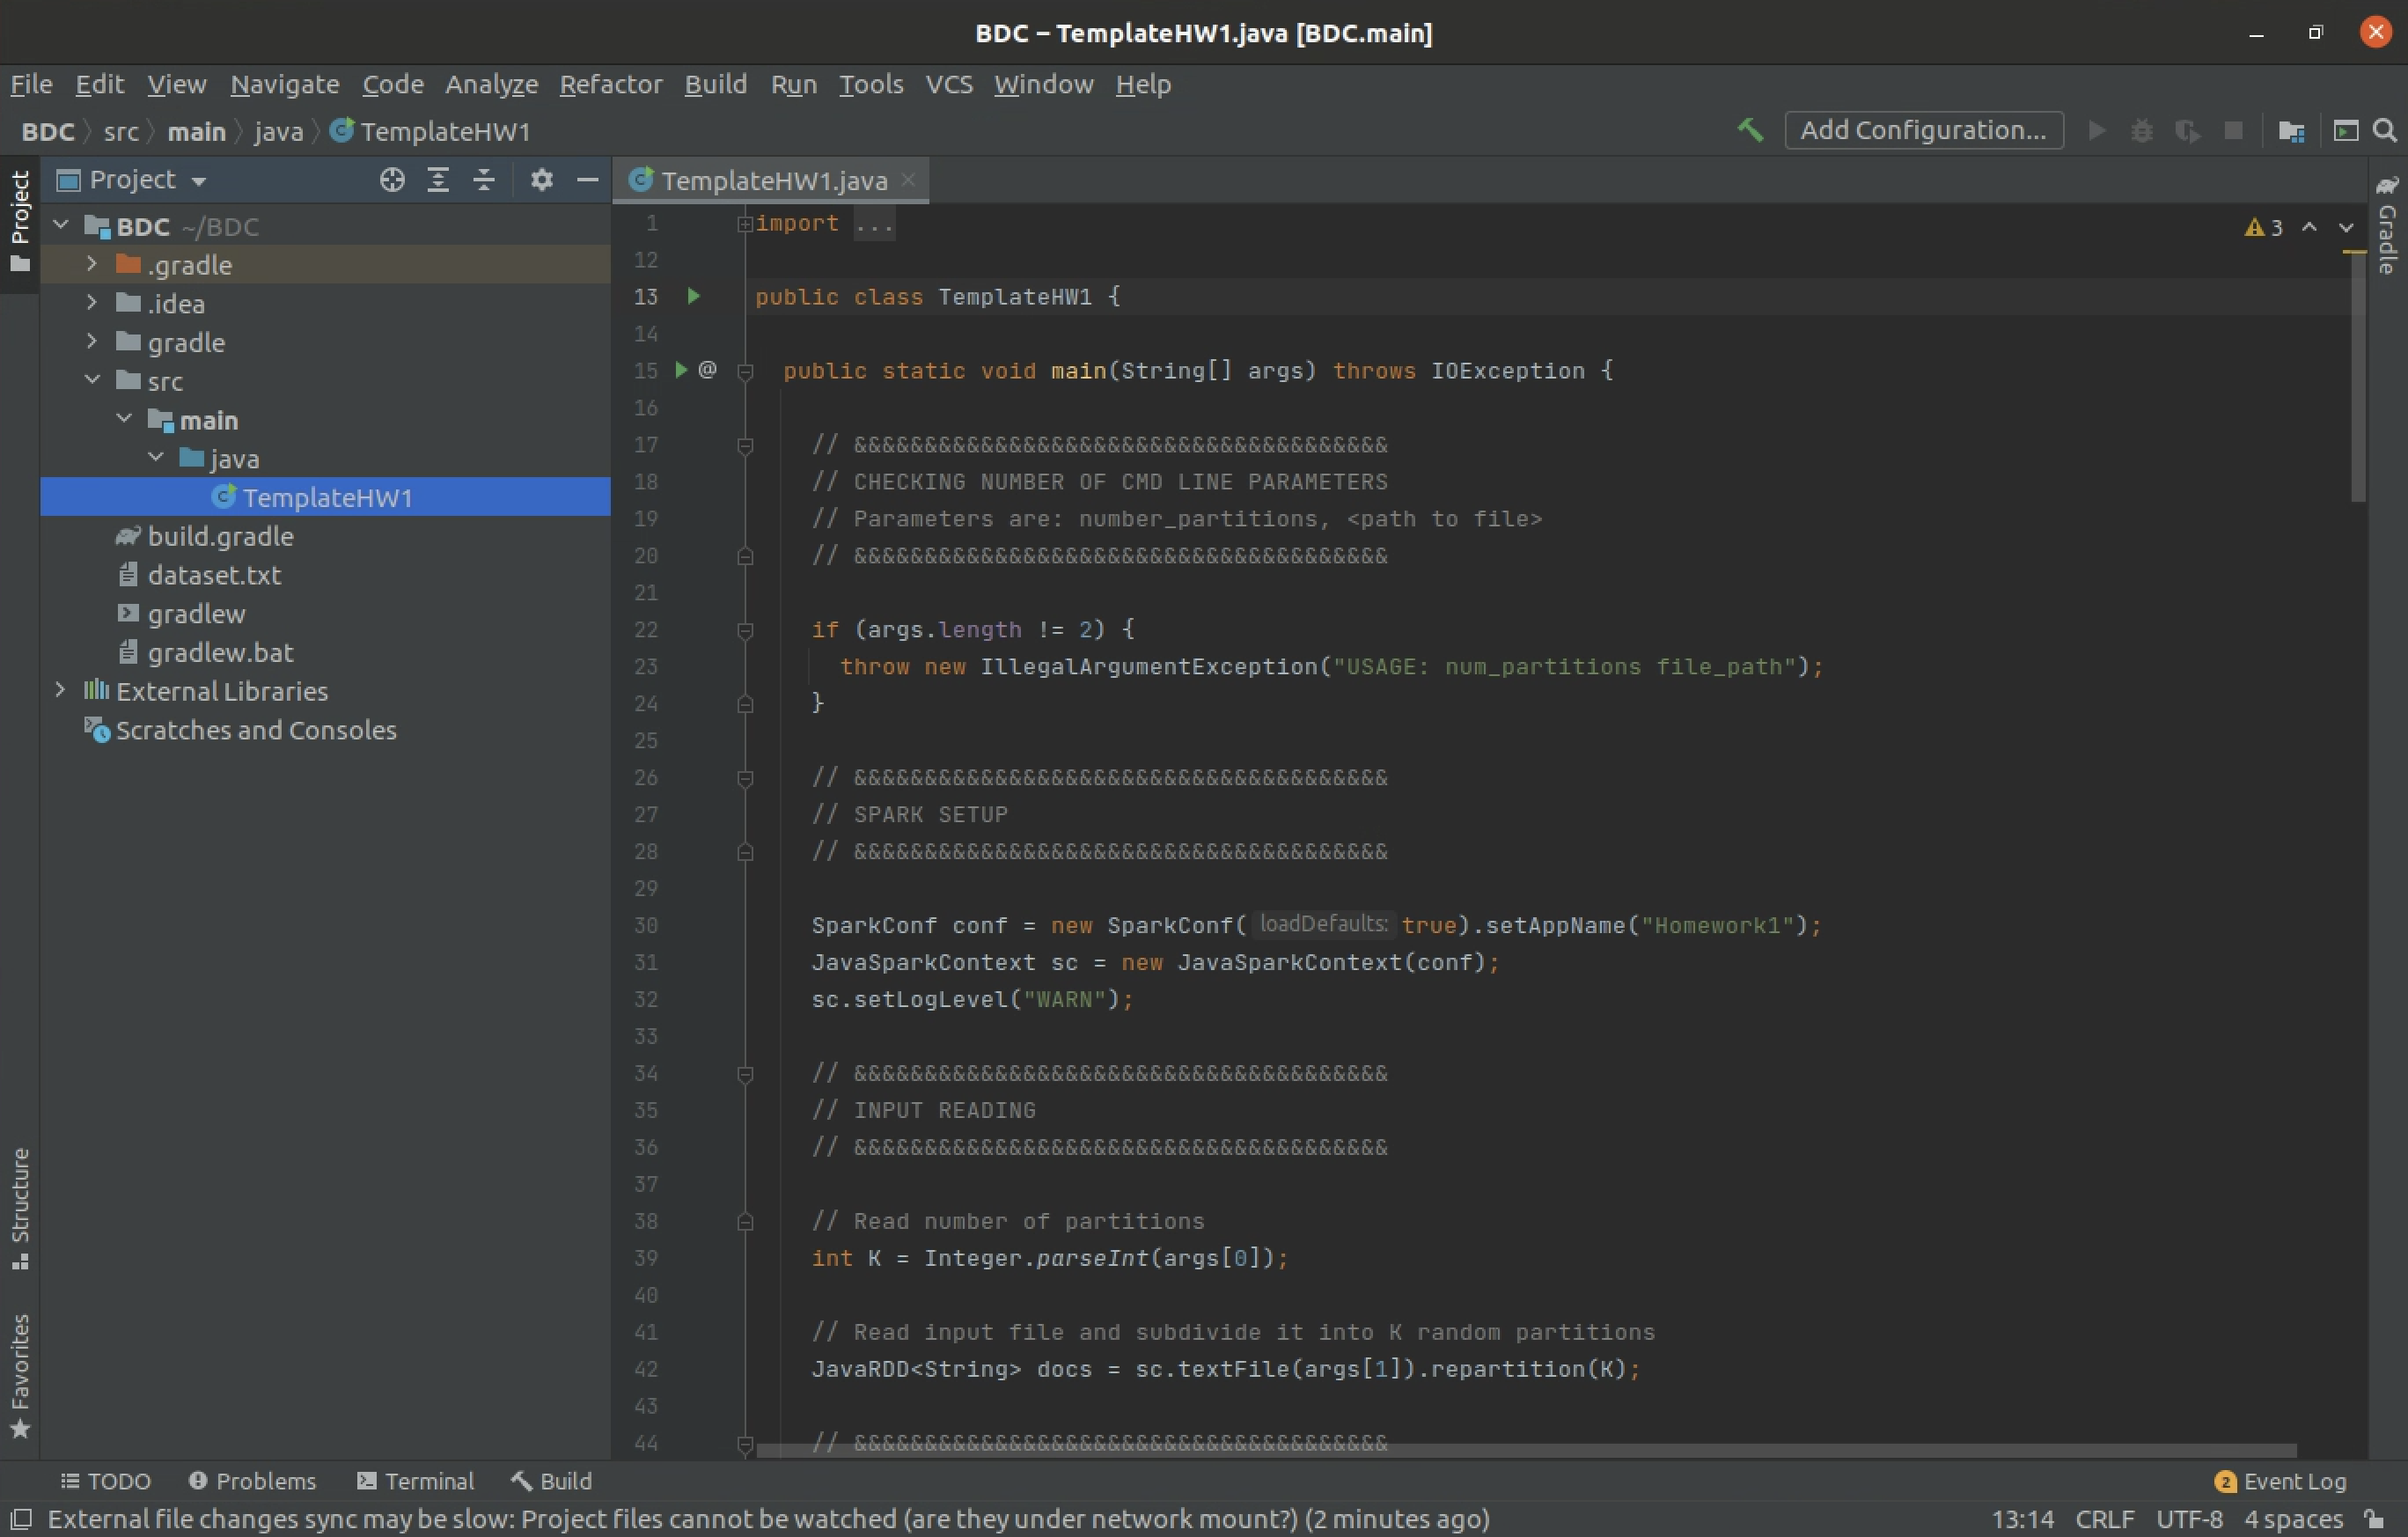2408x1537 pixels.
Task: Go to previous highlighted error arrow
Action: click(2310, 227)
